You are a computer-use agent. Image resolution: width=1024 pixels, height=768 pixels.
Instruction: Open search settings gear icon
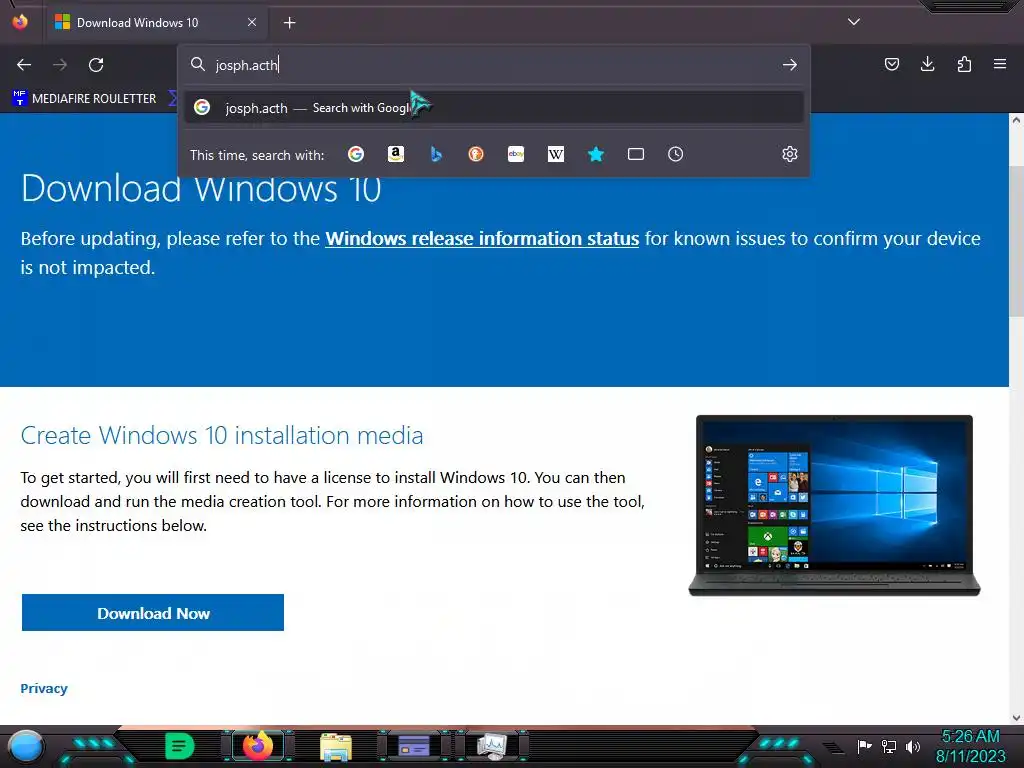790,154
